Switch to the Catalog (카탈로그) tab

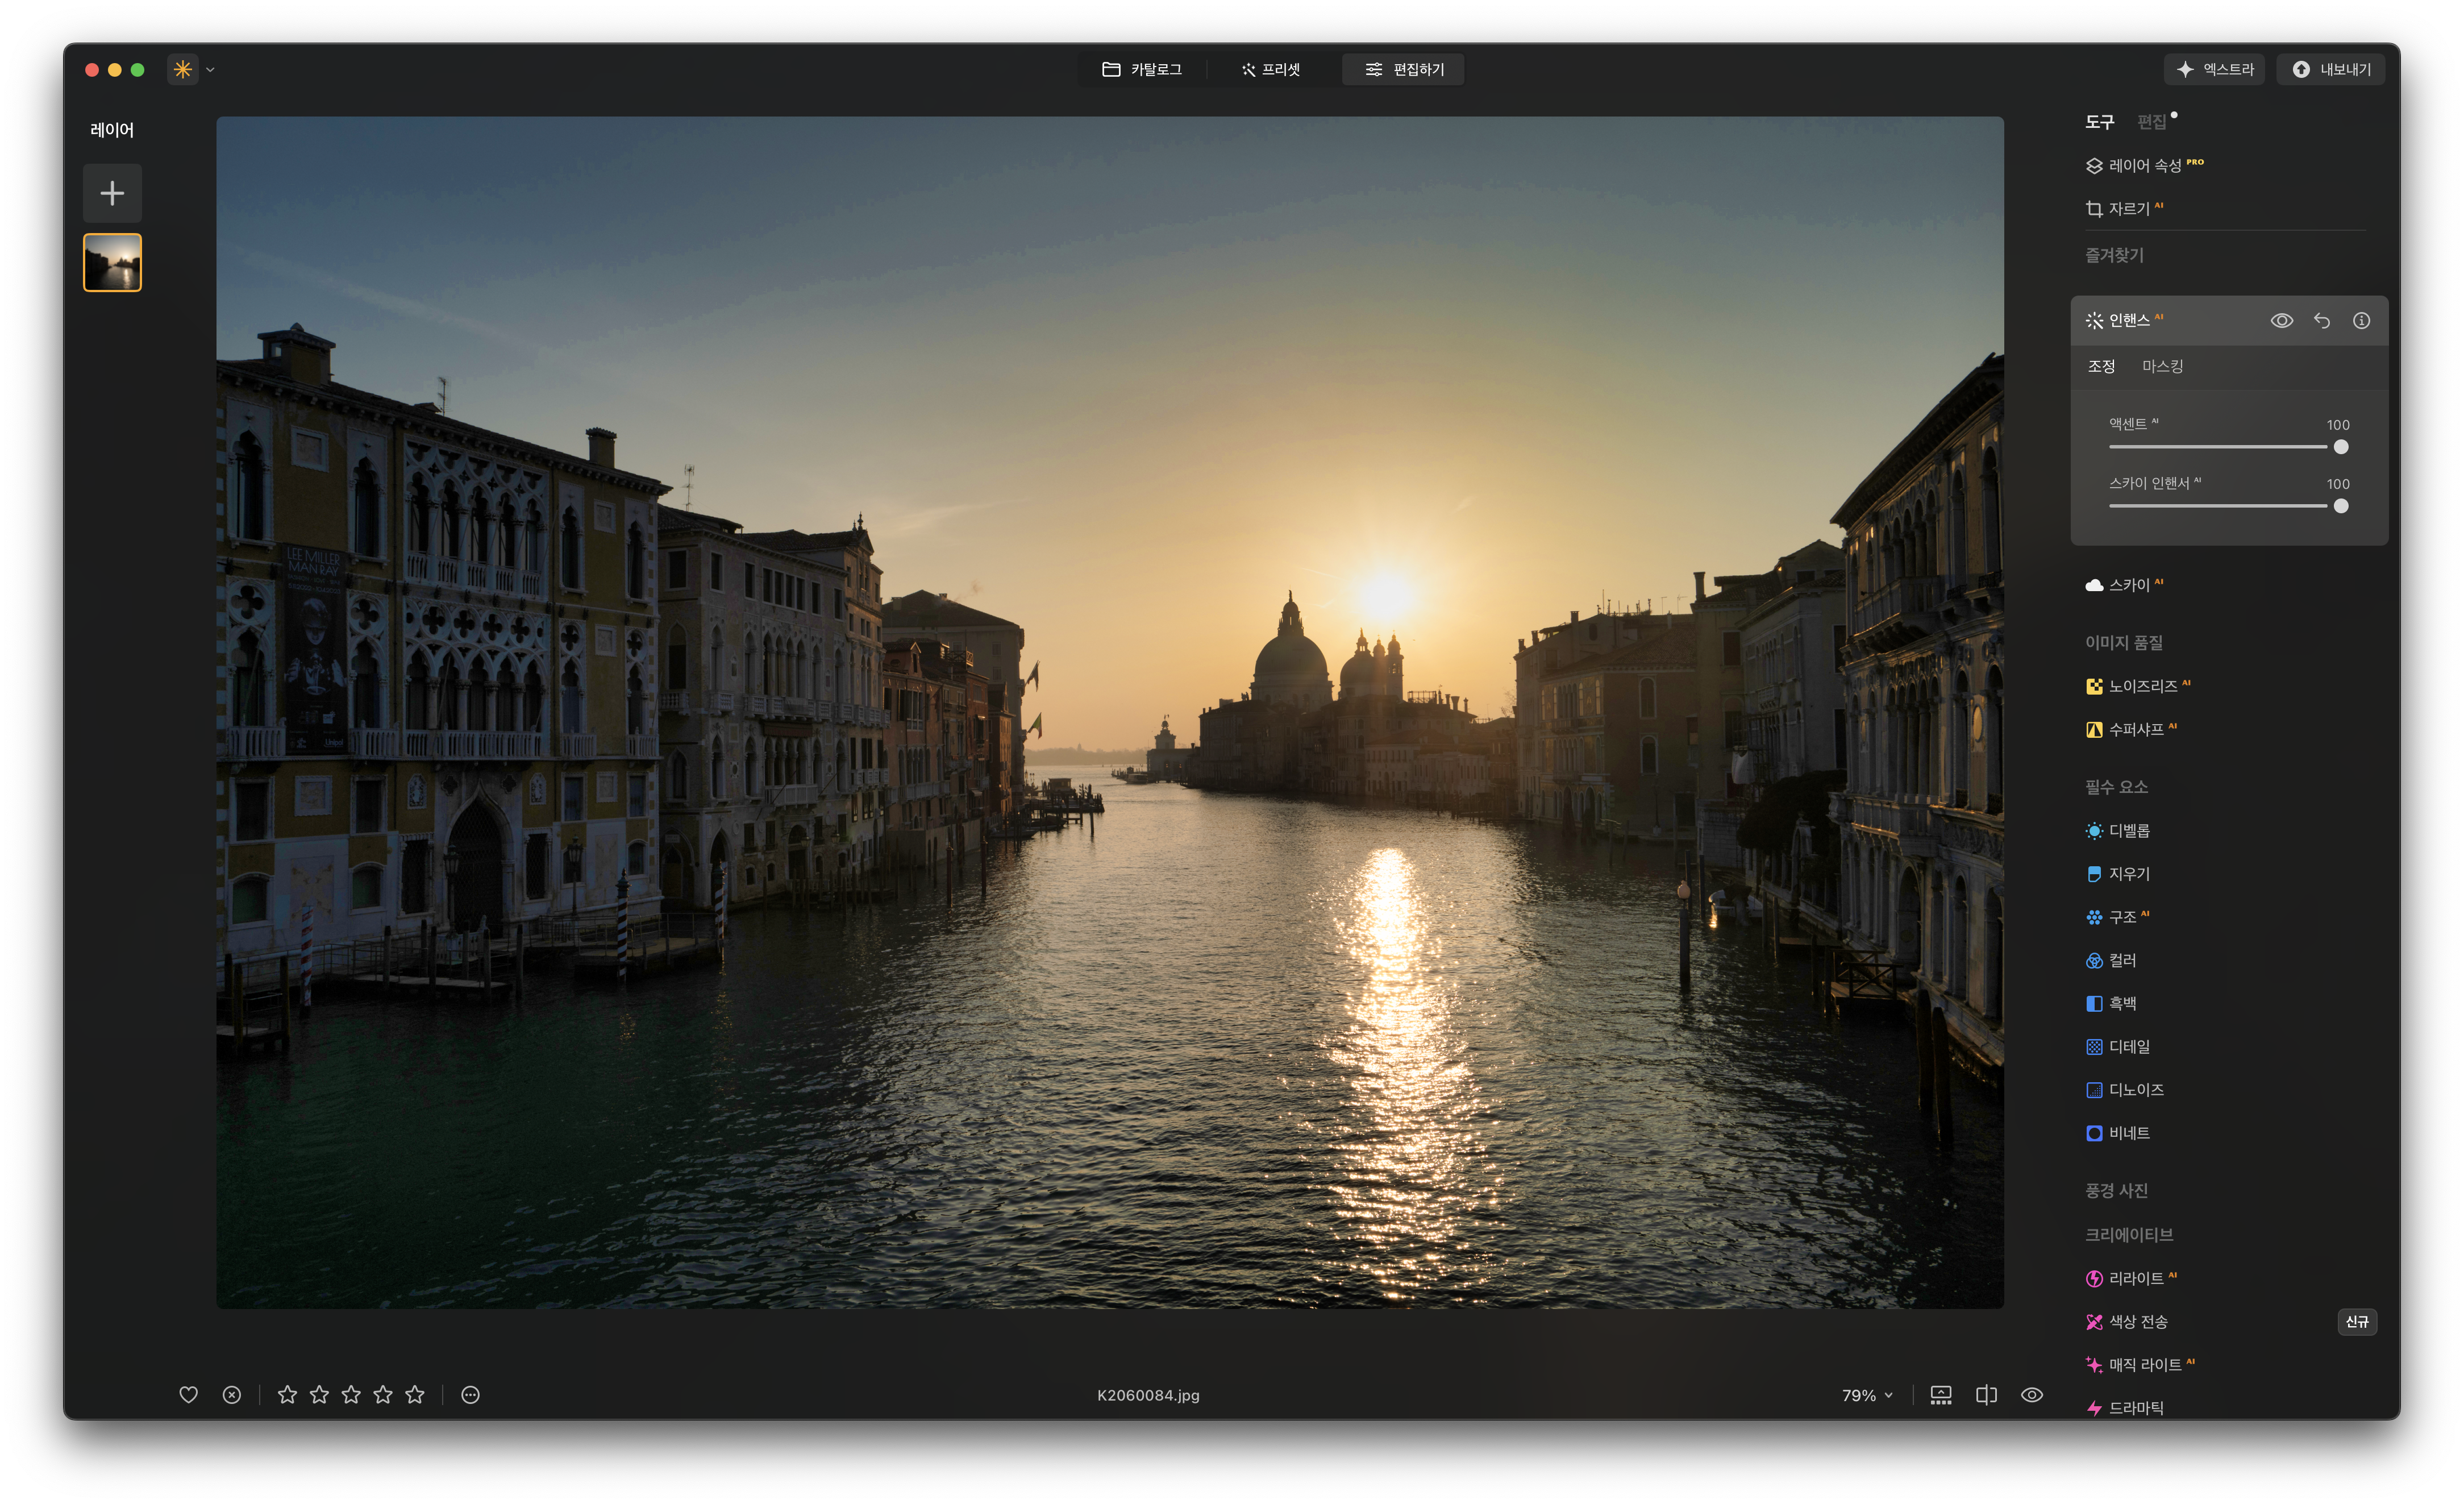pos(1142,70)
